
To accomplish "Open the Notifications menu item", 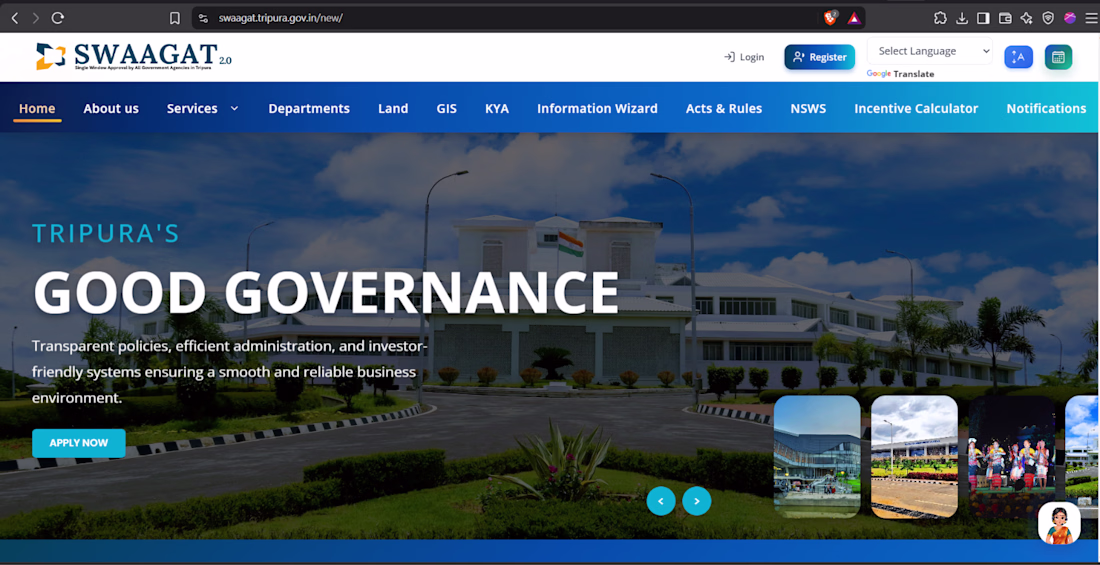I will click(1046, 108).
